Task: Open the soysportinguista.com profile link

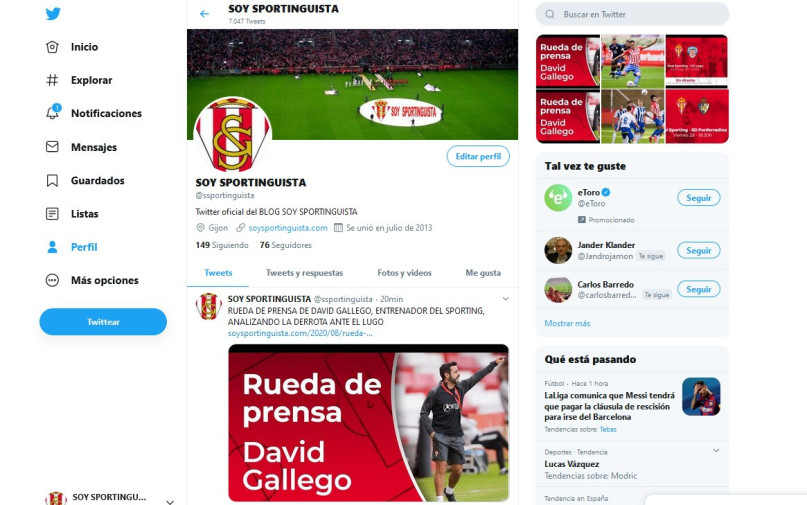Action: (288, 228)
